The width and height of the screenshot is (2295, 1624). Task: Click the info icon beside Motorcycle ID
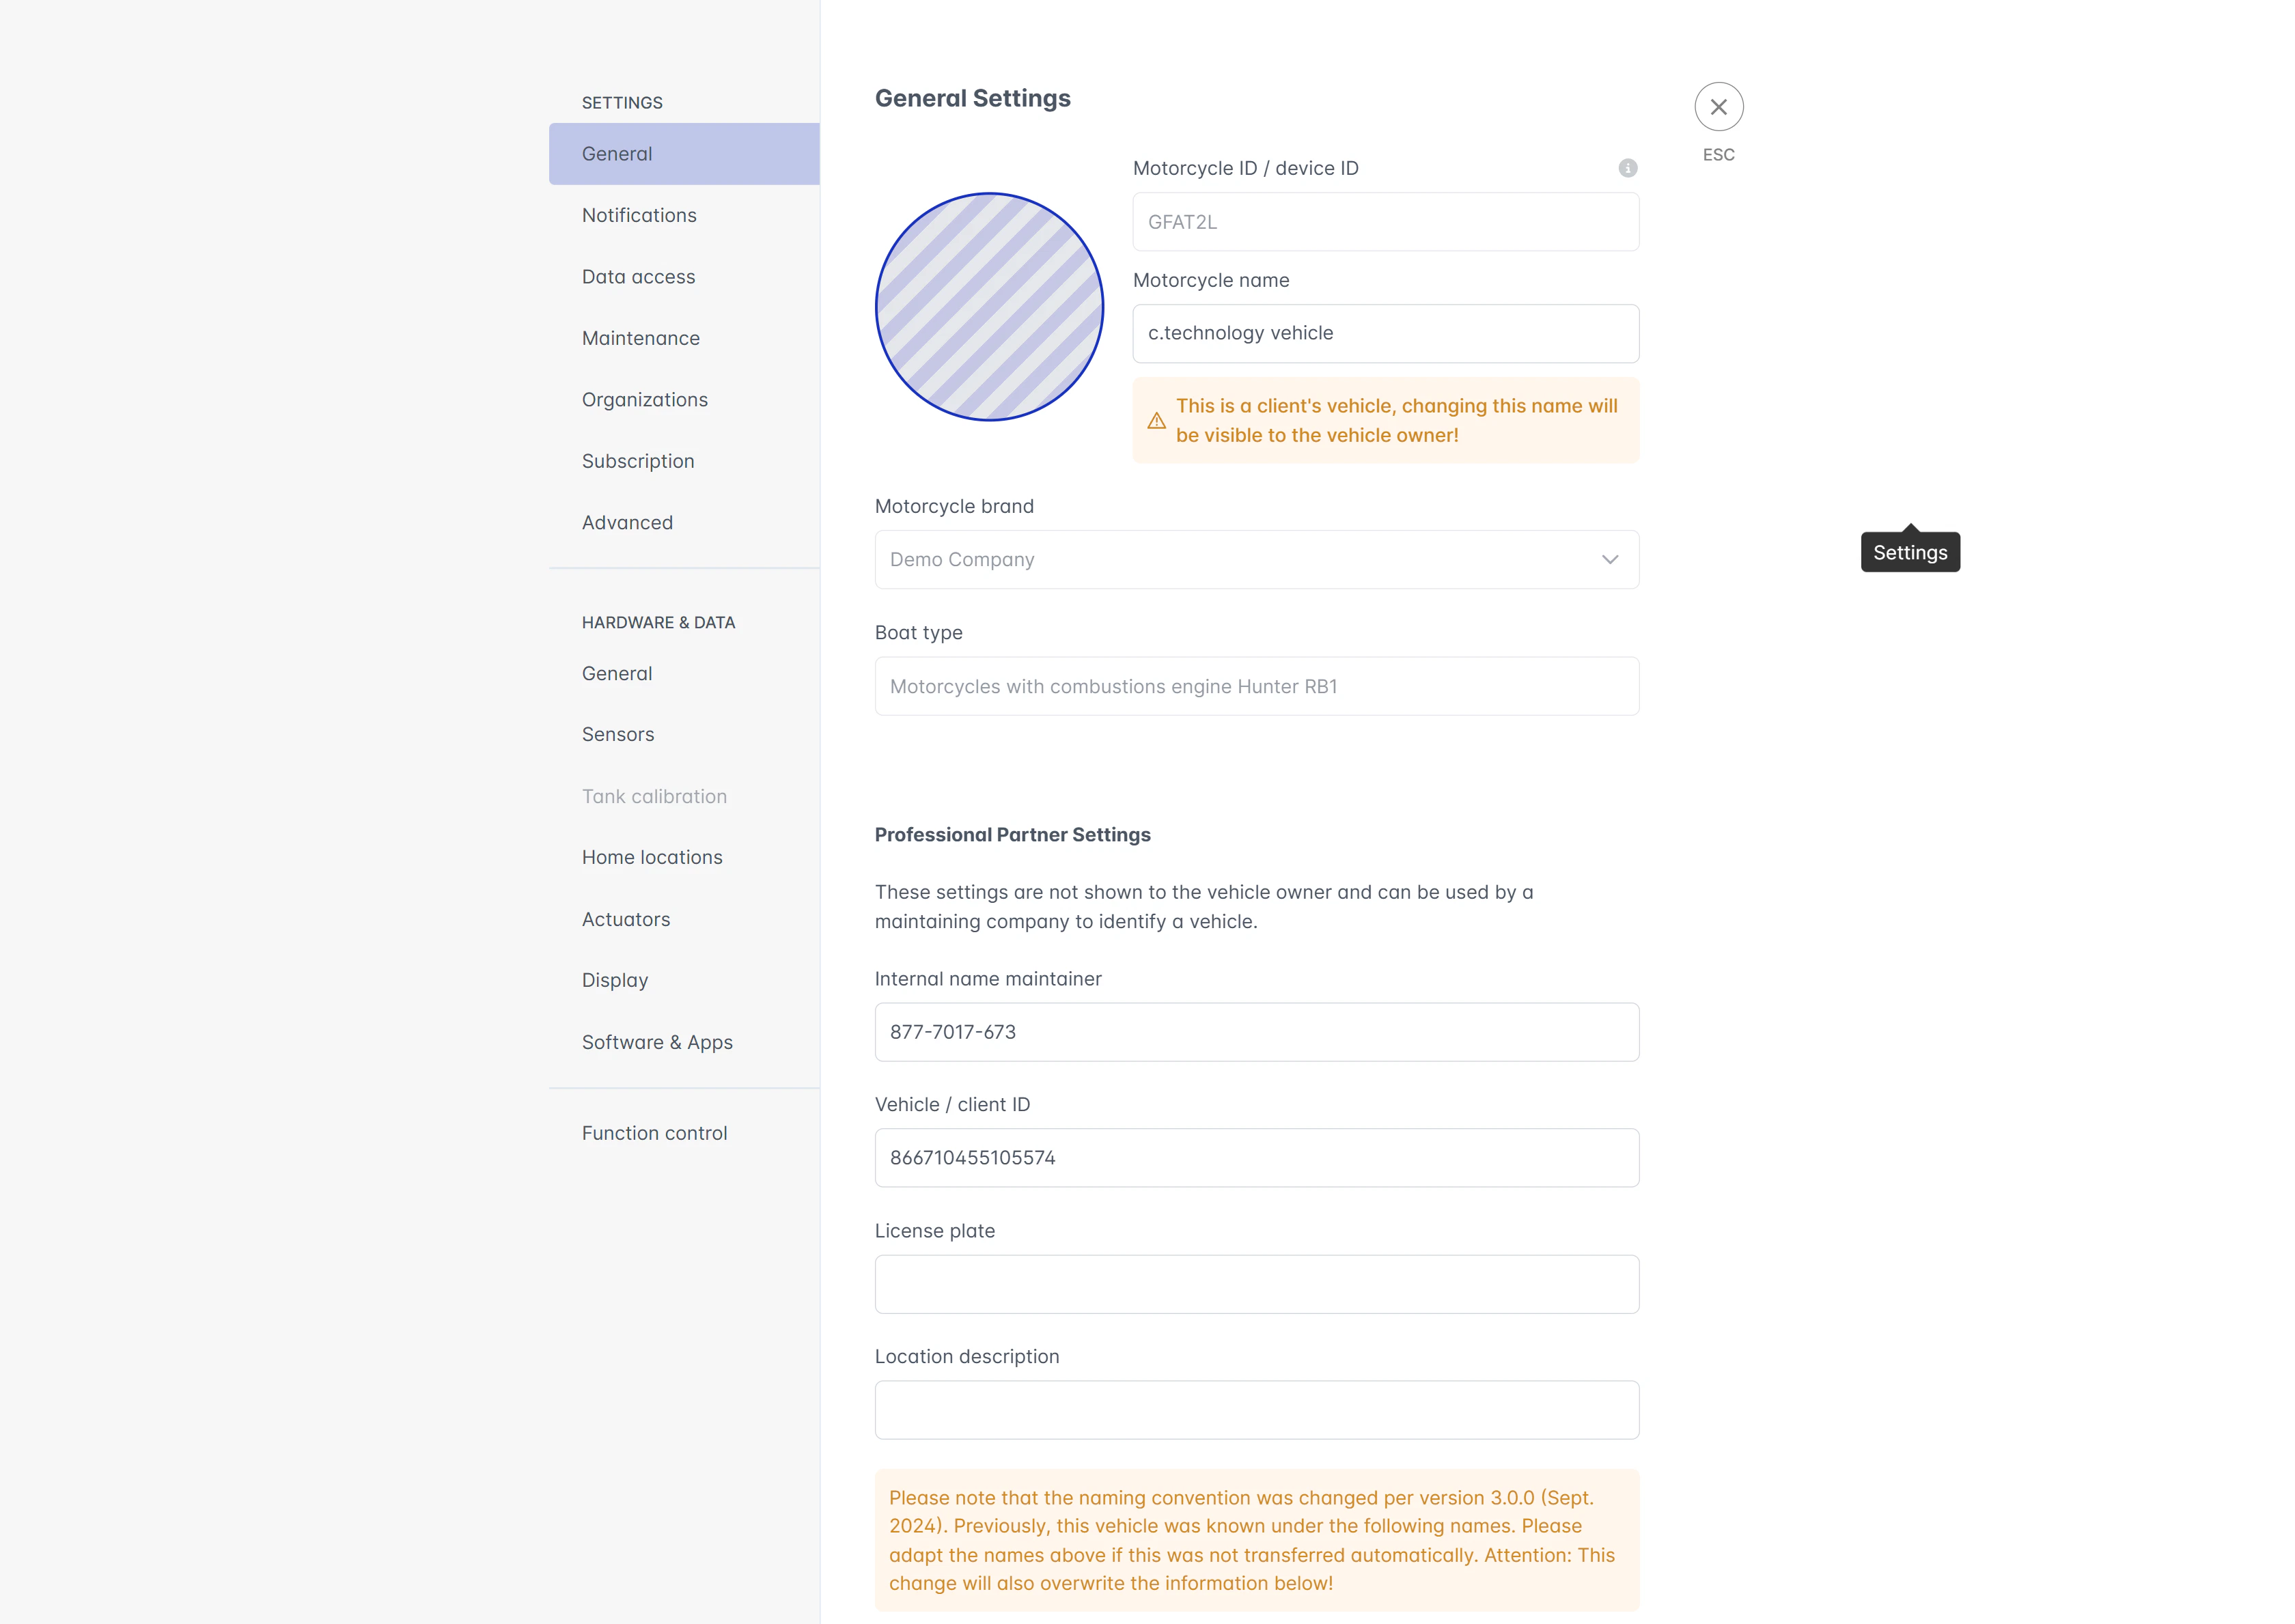[x=1627, y=168]
